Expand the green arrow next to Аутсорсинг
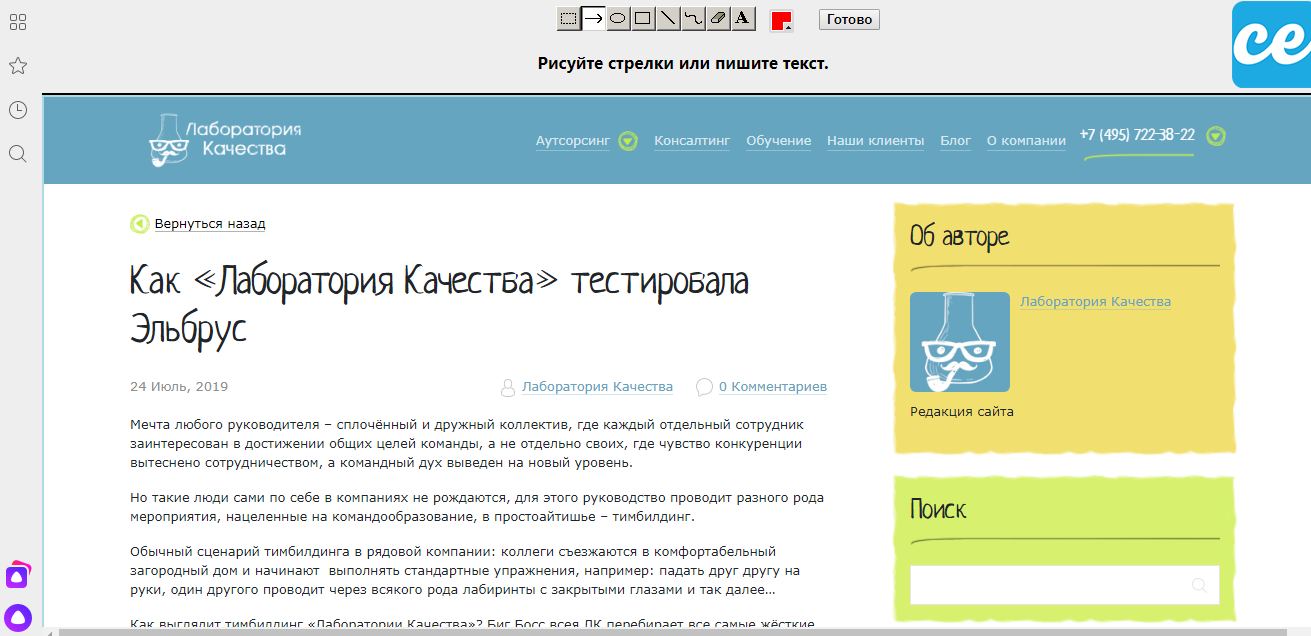1311x636 pixels. pos(628,141)
